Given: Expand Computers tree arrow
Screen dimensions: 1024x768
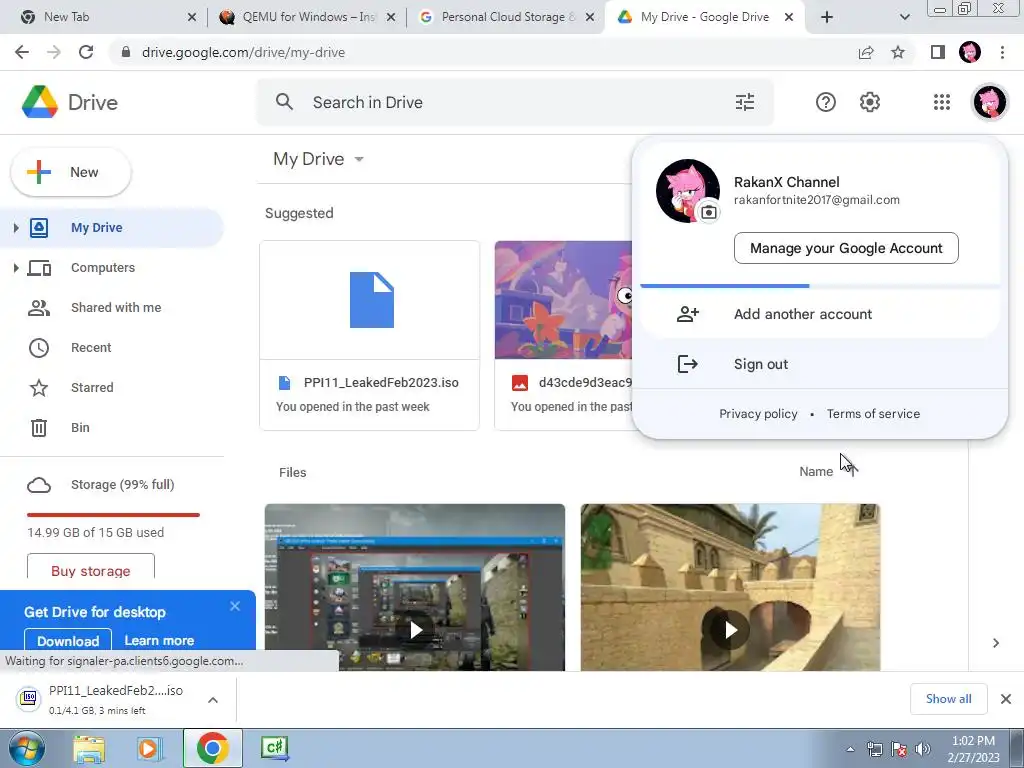Looking at the screenshot, I should pos(16,268).
